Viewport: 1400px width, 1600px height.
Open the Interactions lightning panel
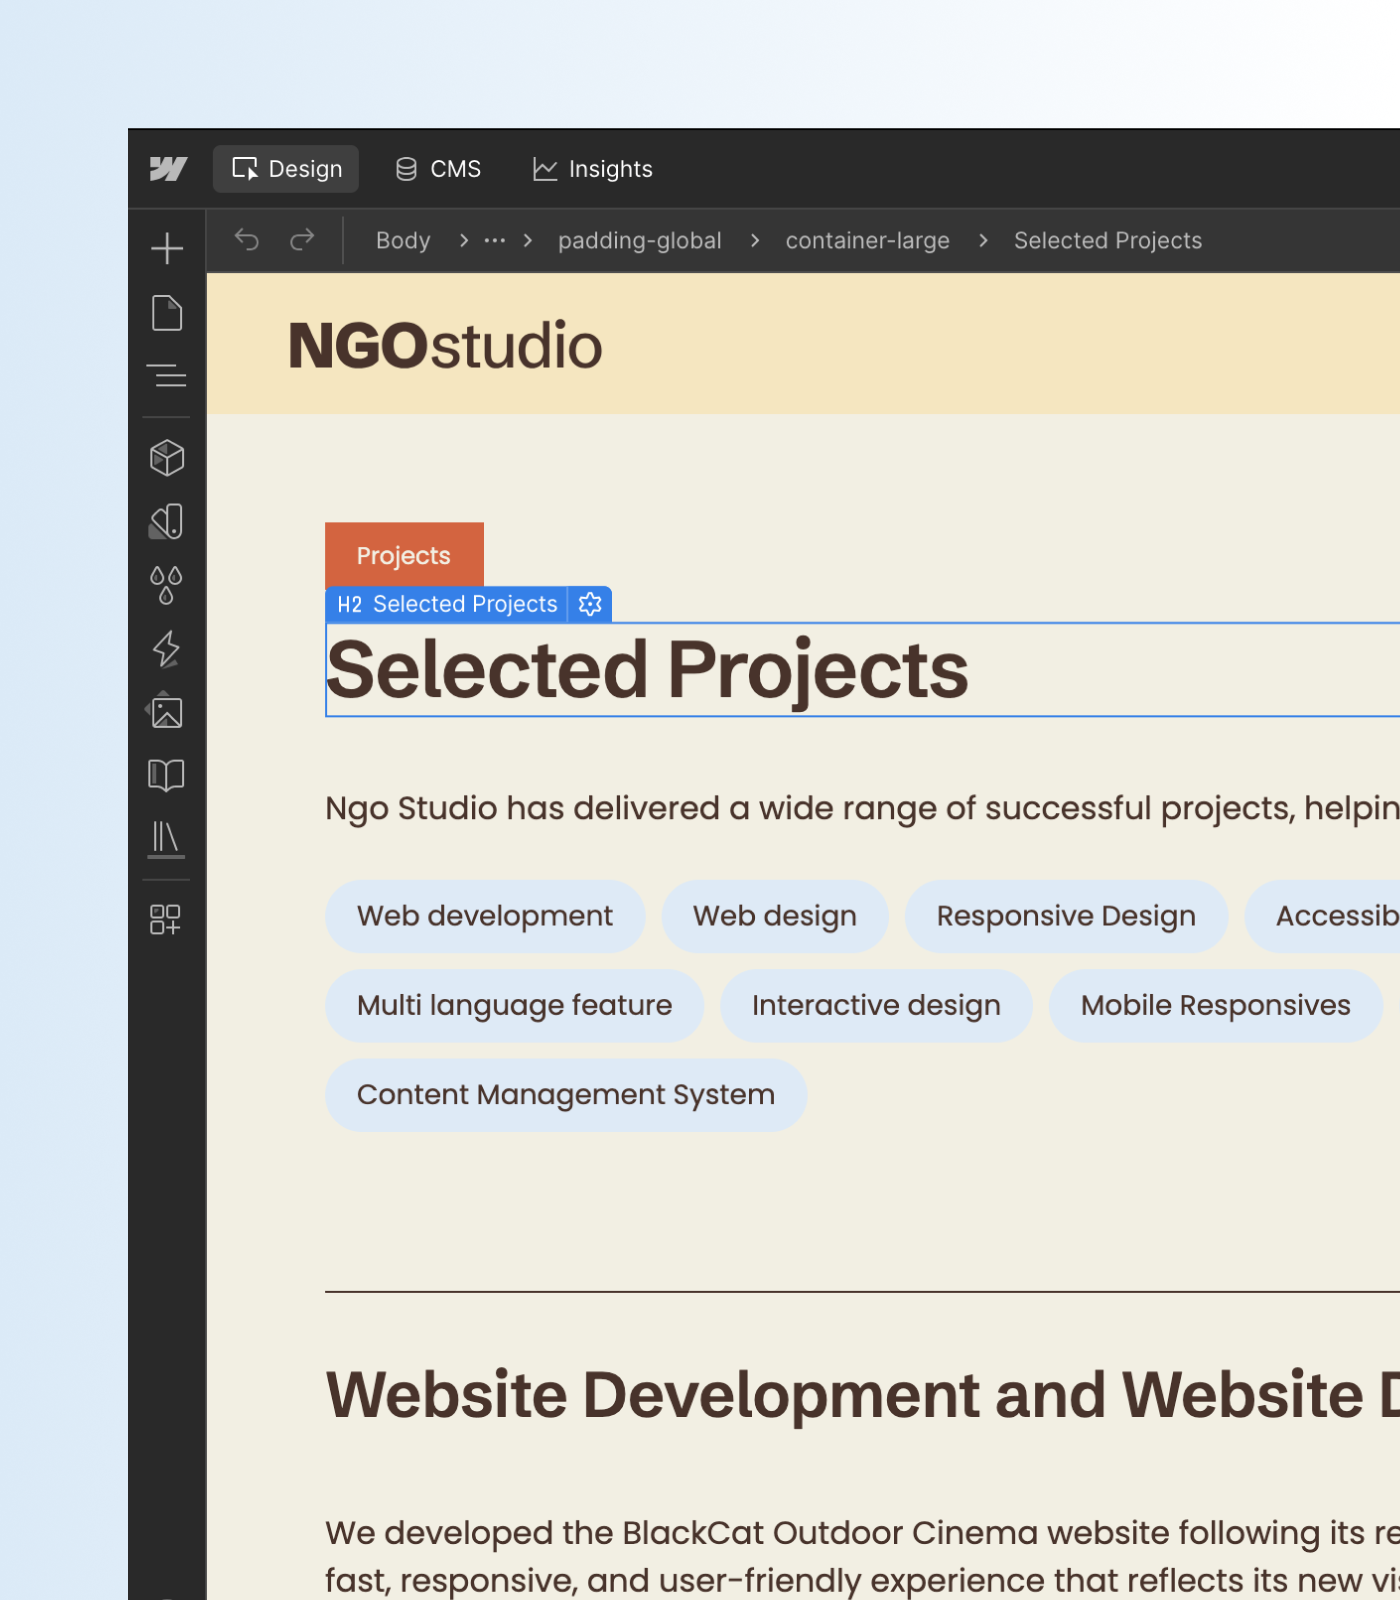[167, 649]
